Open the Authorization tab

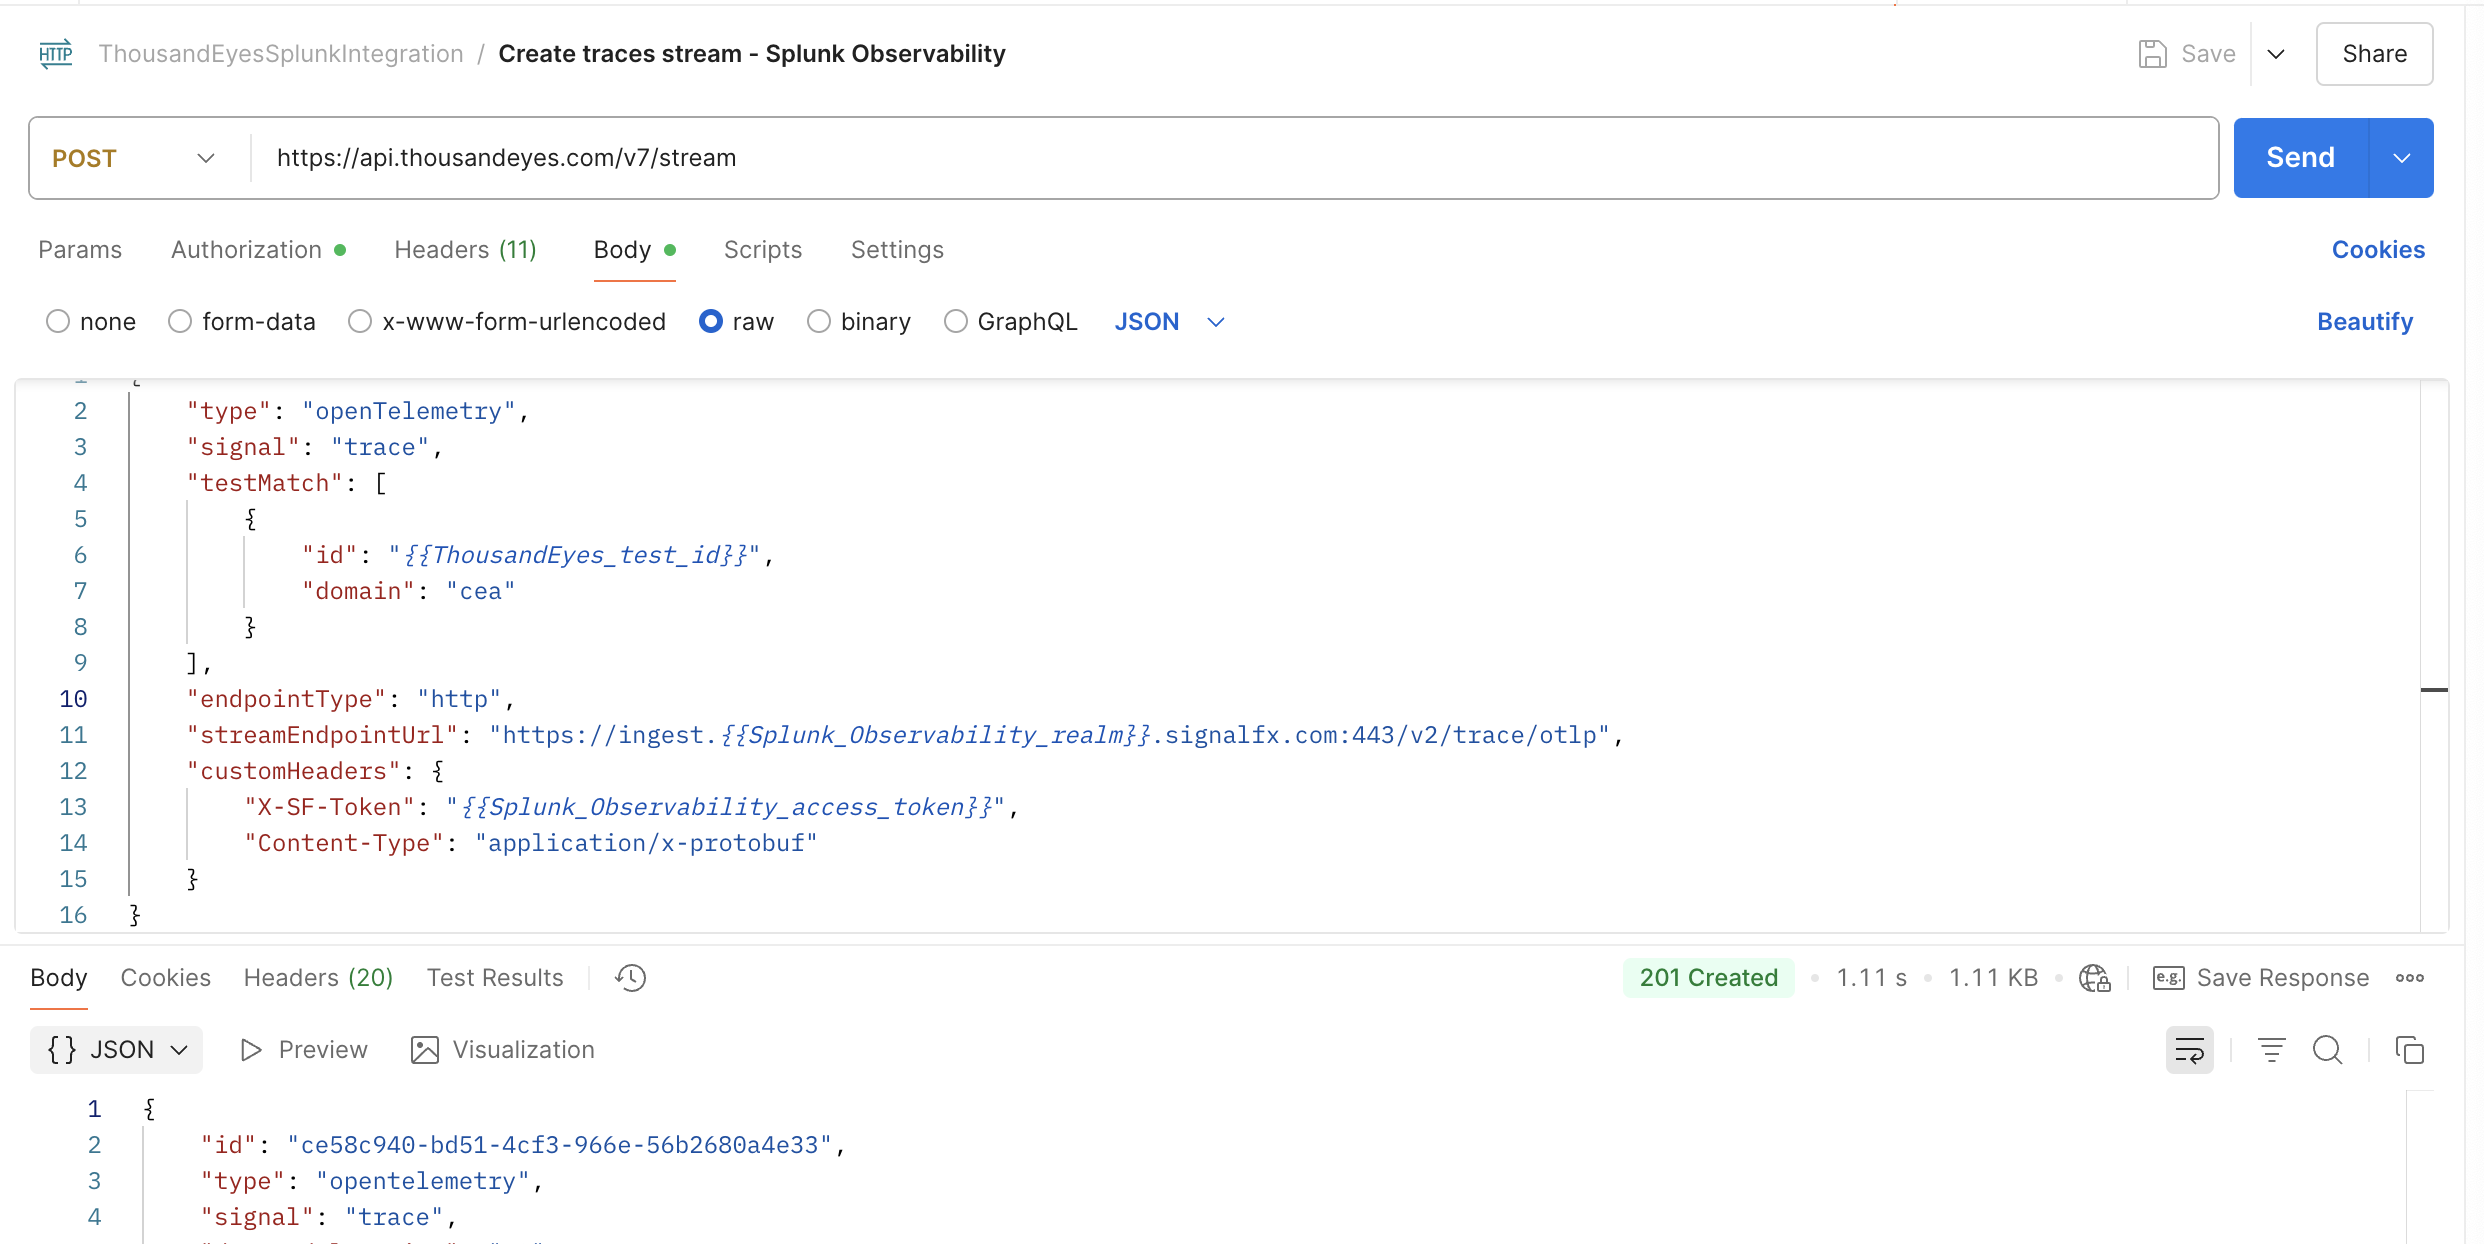pyautogui.click(x=258, y=250)
